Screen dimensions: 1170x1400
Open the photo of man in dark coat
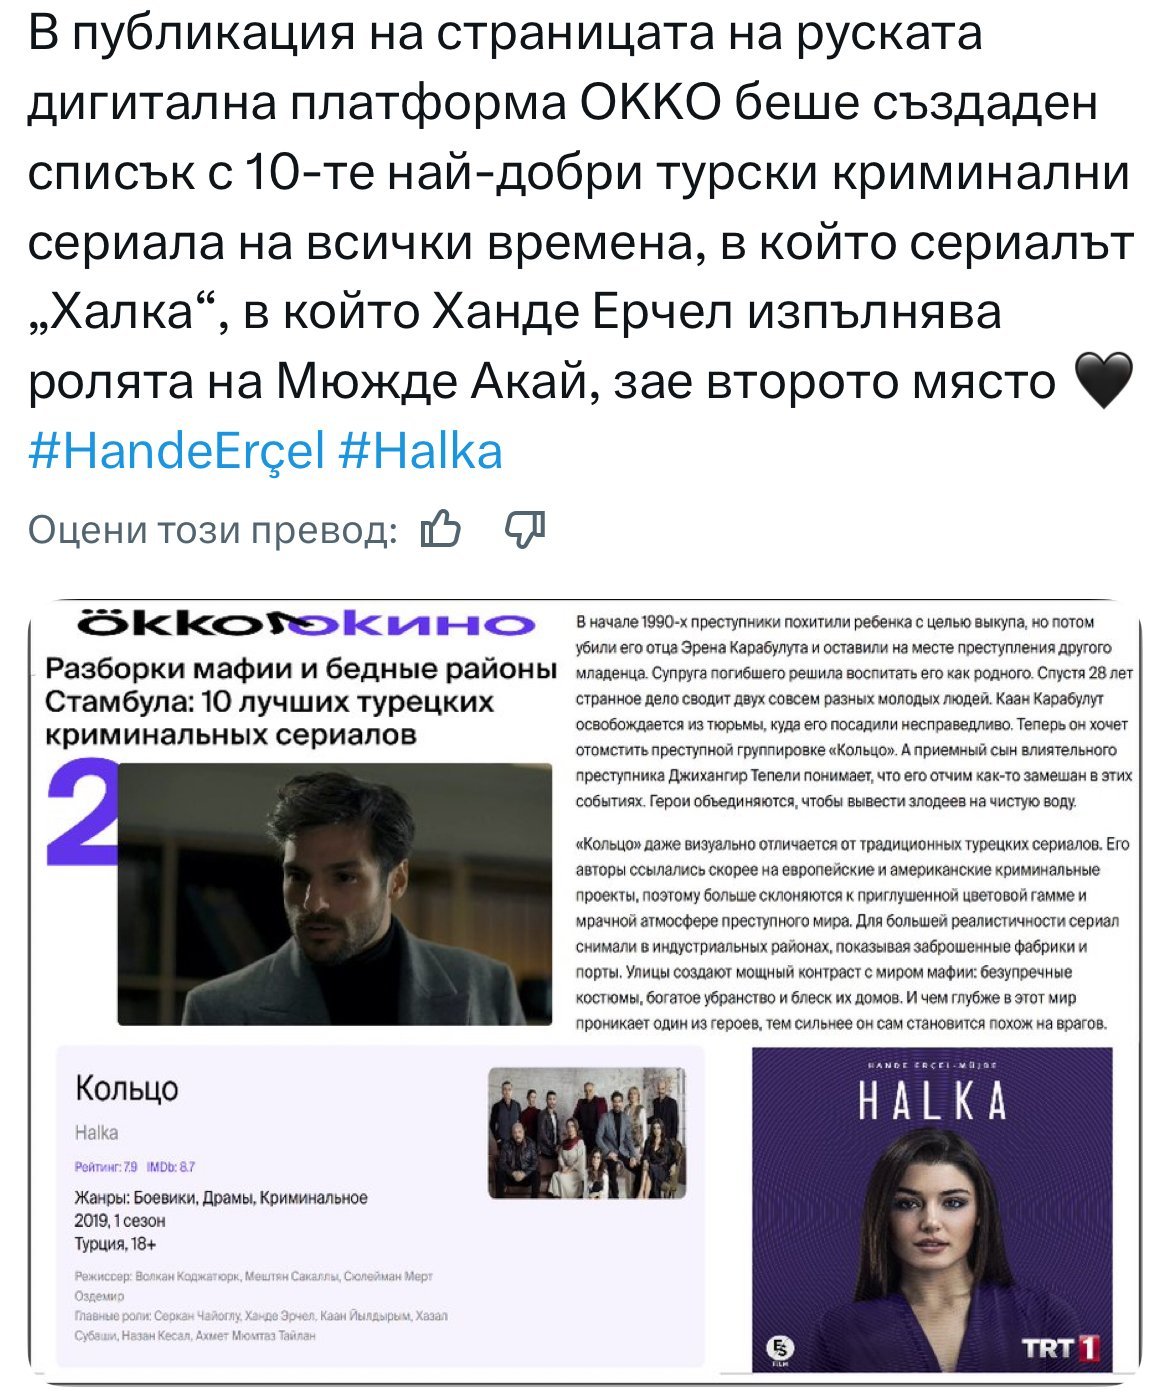[x=335, y=894]
